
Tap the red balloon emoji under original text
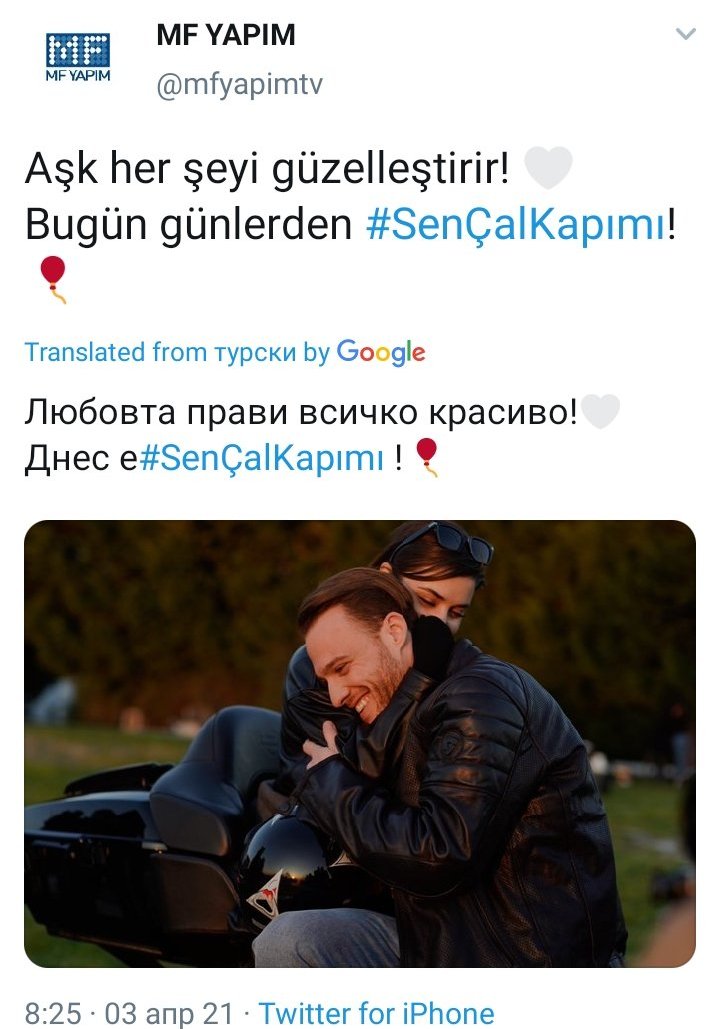coord(53,280)
